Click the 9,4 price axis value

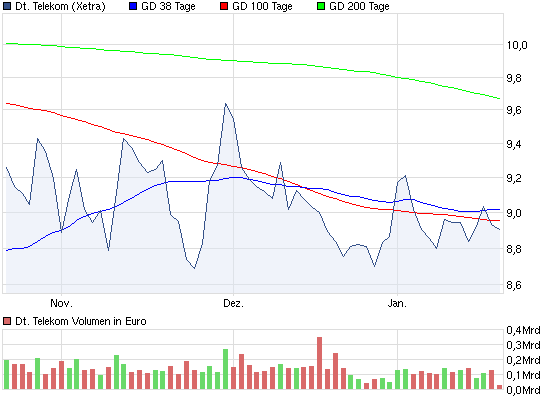point(514,144)
